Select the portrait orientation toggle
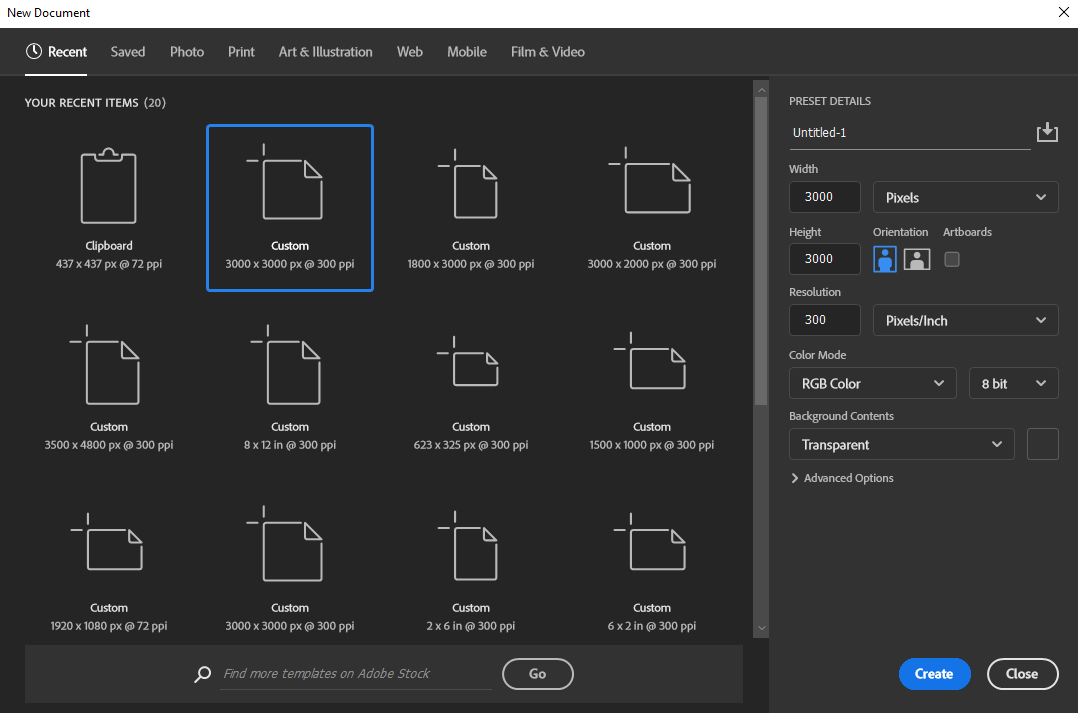Image resolution: width=1078 pixels, height=713 pixels. click(884, 259)
